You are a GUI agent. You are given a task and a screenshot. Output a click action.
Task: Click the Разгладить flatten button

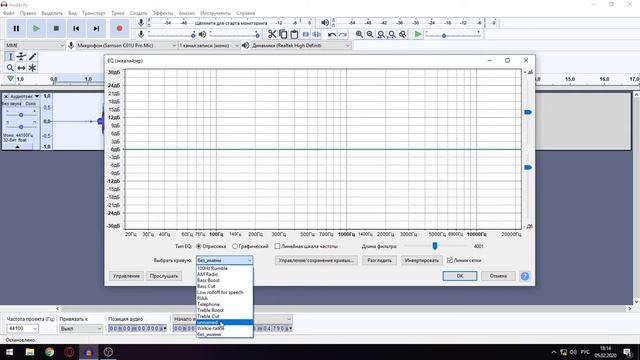point(379,260)
